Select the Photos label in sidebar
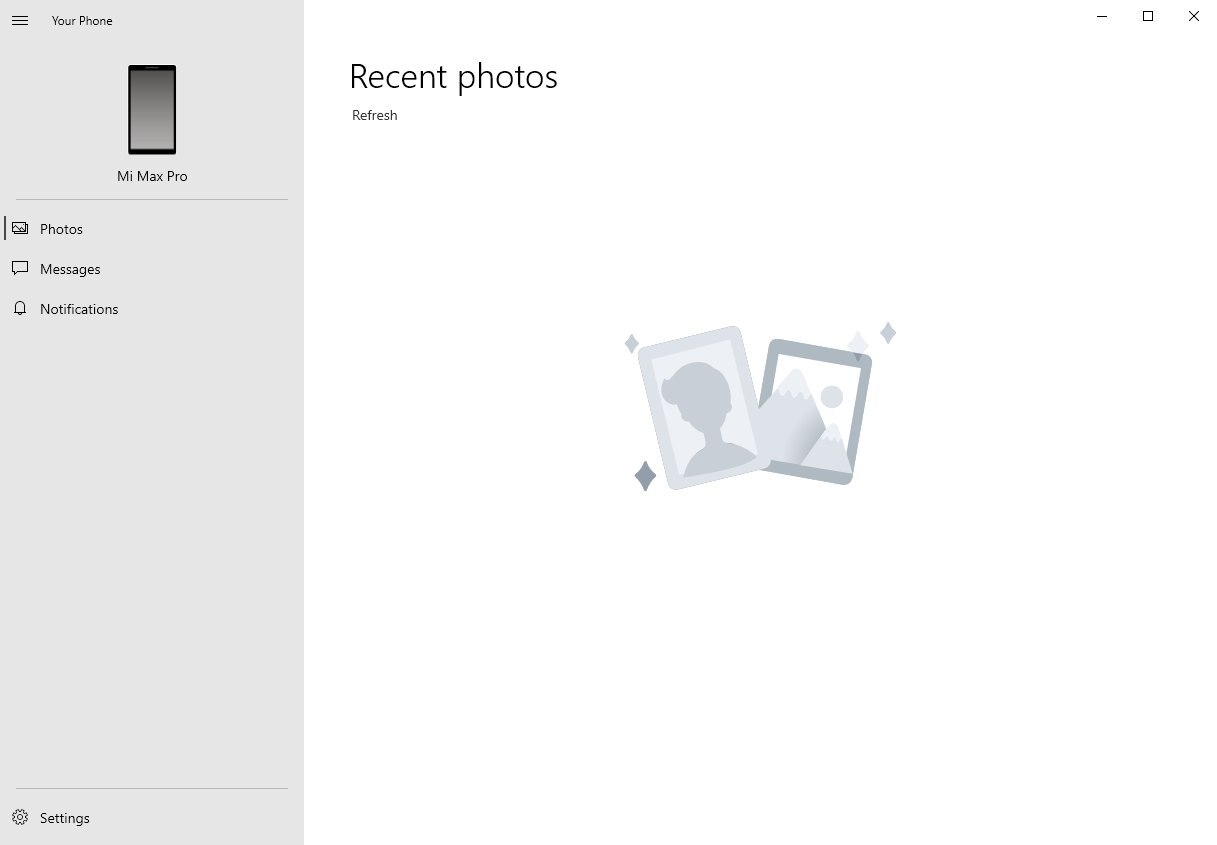The height and width of the screenshot is (845, 1217). click(61, 229)
